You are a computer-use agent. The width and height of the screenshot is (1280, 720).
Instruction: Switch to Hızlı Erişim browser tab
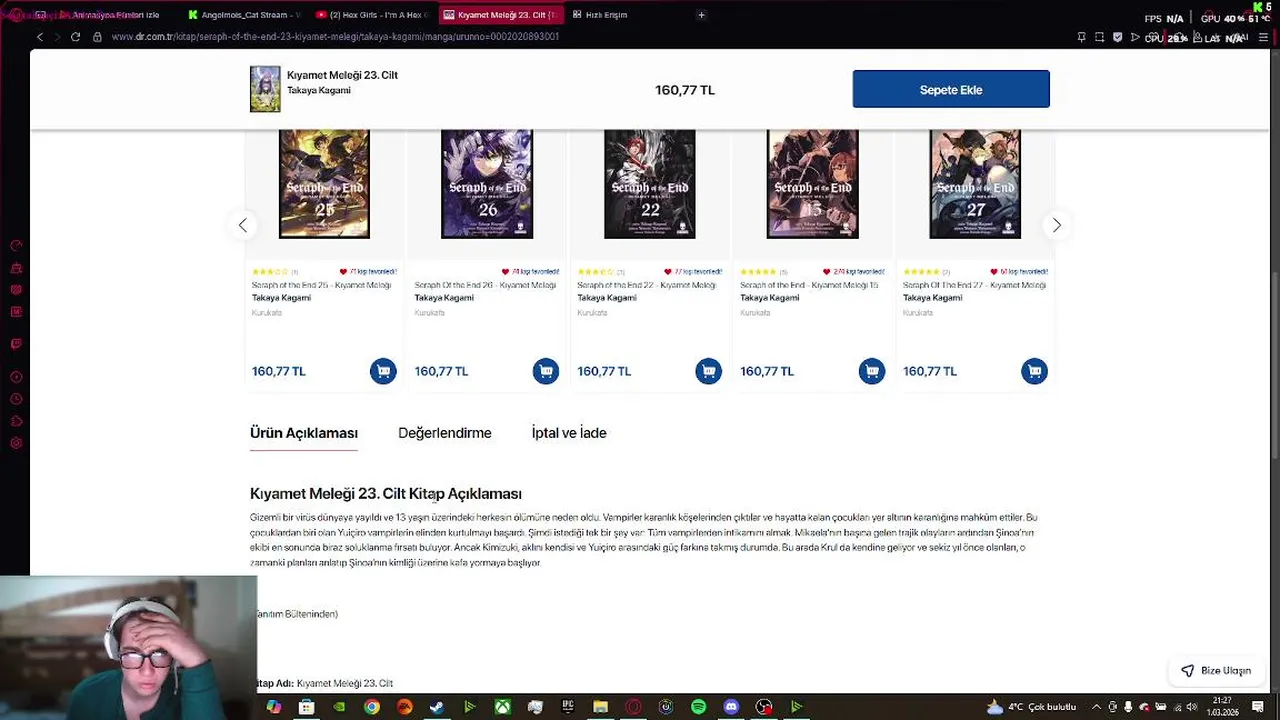[x=600, y=15]
